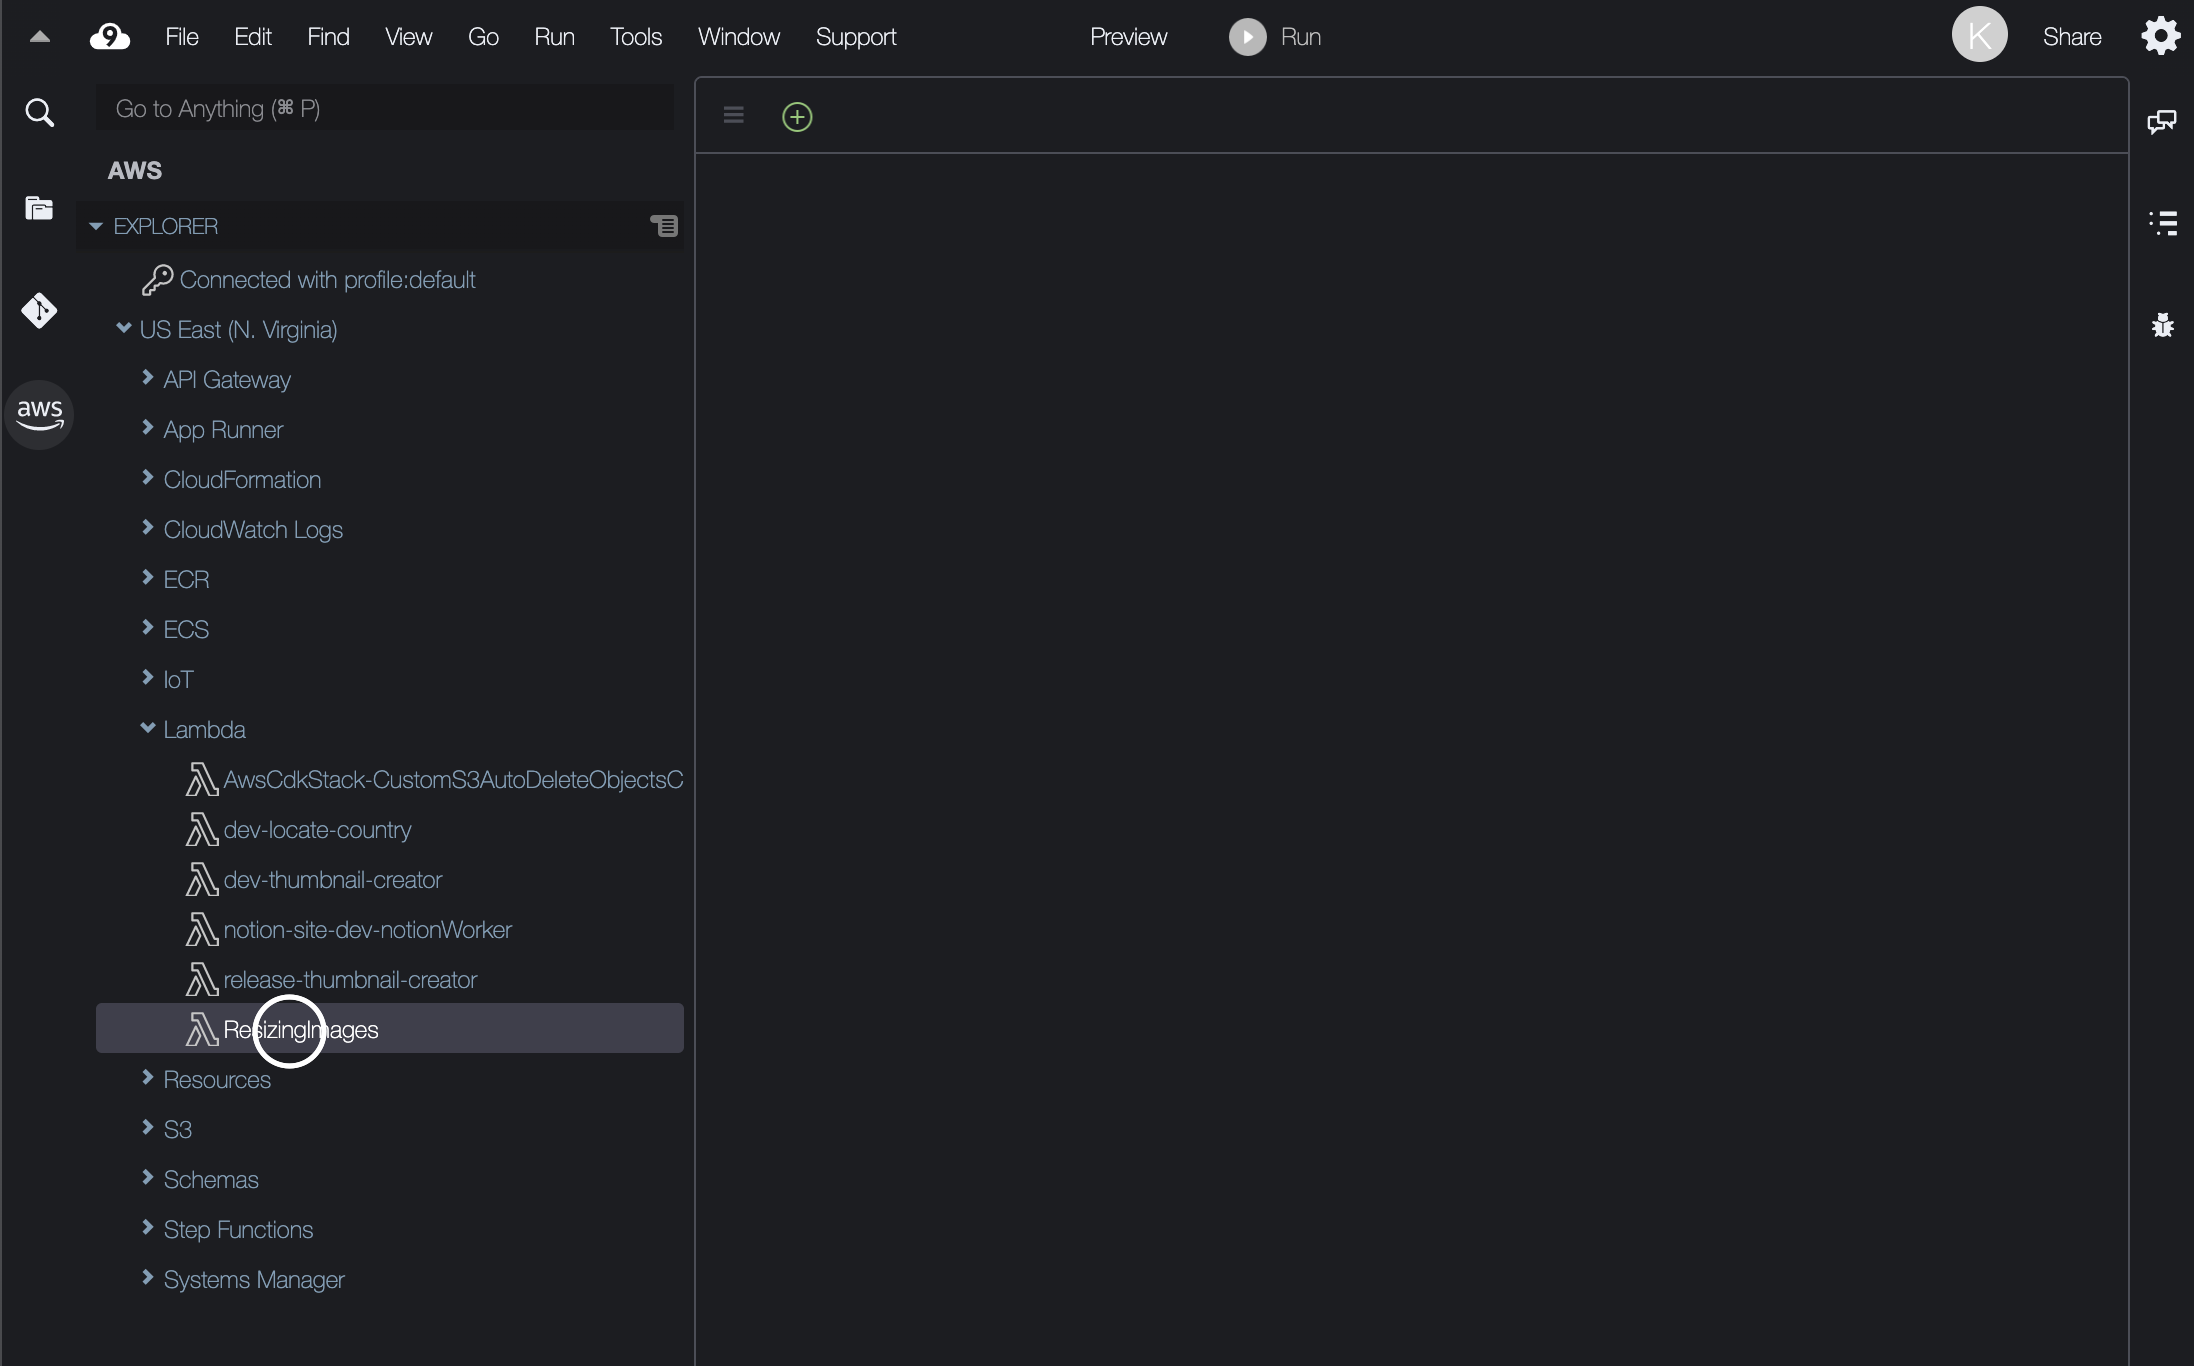Open the Collaborate chat panel icon
This screenshot has width=2194, height=1366.
2161,122
